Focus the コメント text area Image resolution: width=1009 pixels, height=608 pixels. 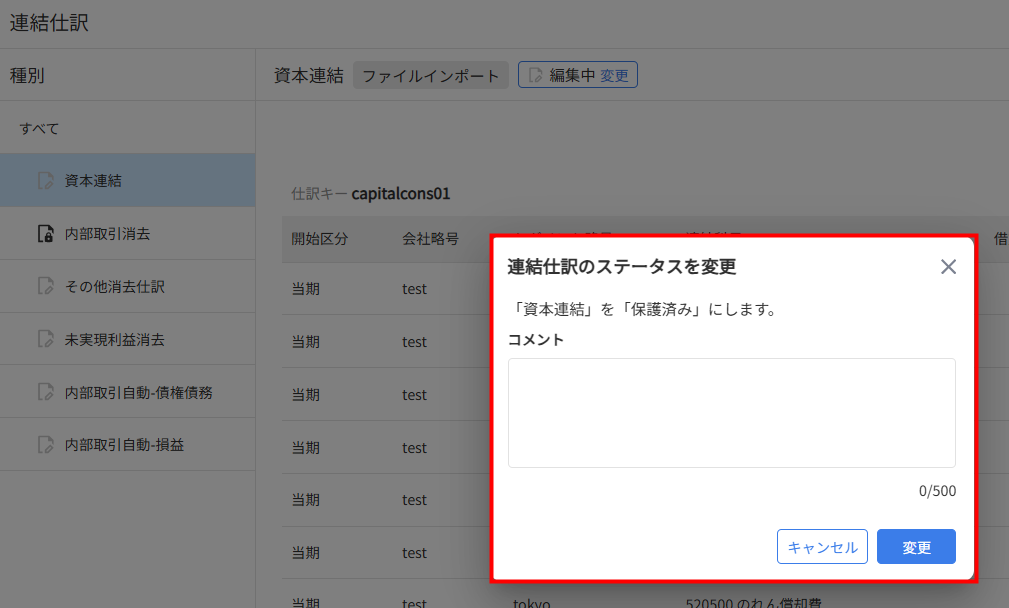point(731,412)
